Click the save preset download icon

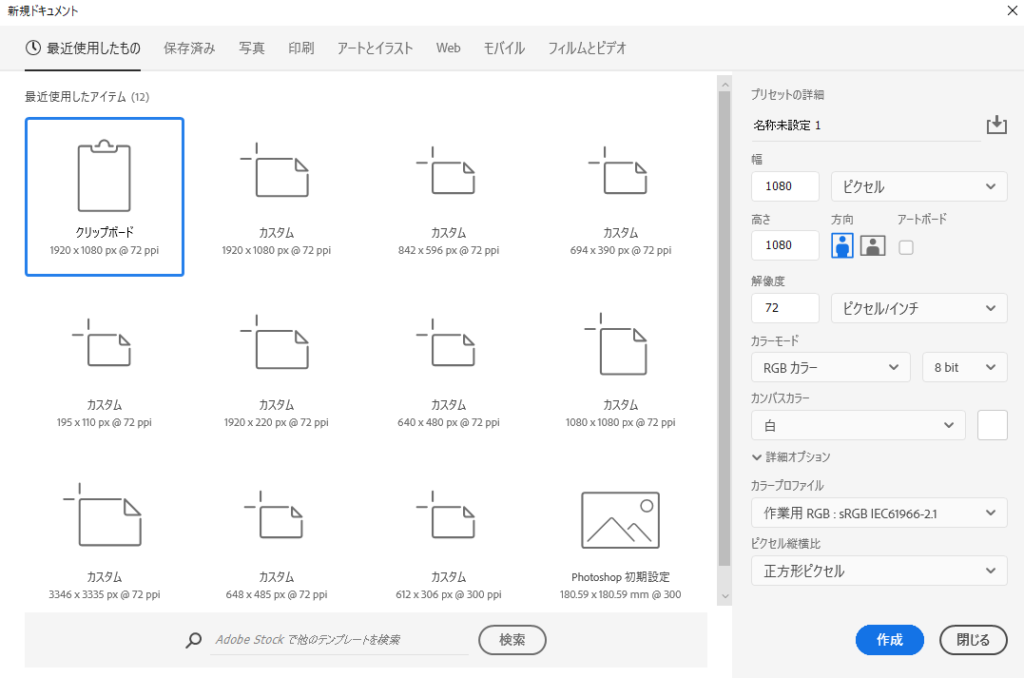pyautogui.click(x=996, y=124)
